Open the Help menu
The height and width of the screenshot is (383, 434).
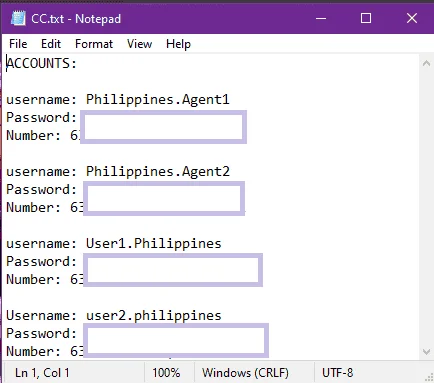point(178,44)
